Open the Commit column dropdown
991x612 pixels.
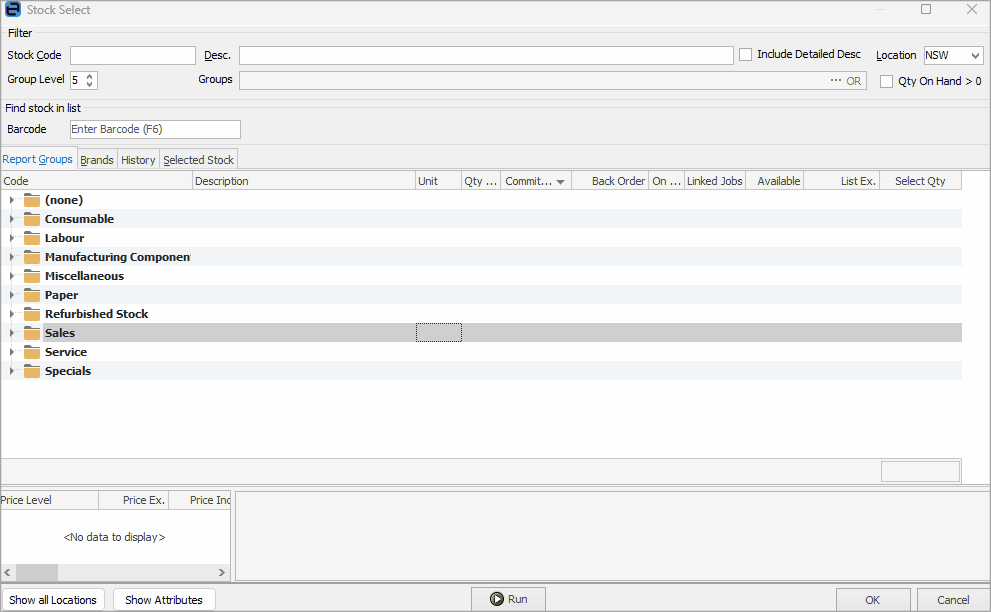(561, 181)
